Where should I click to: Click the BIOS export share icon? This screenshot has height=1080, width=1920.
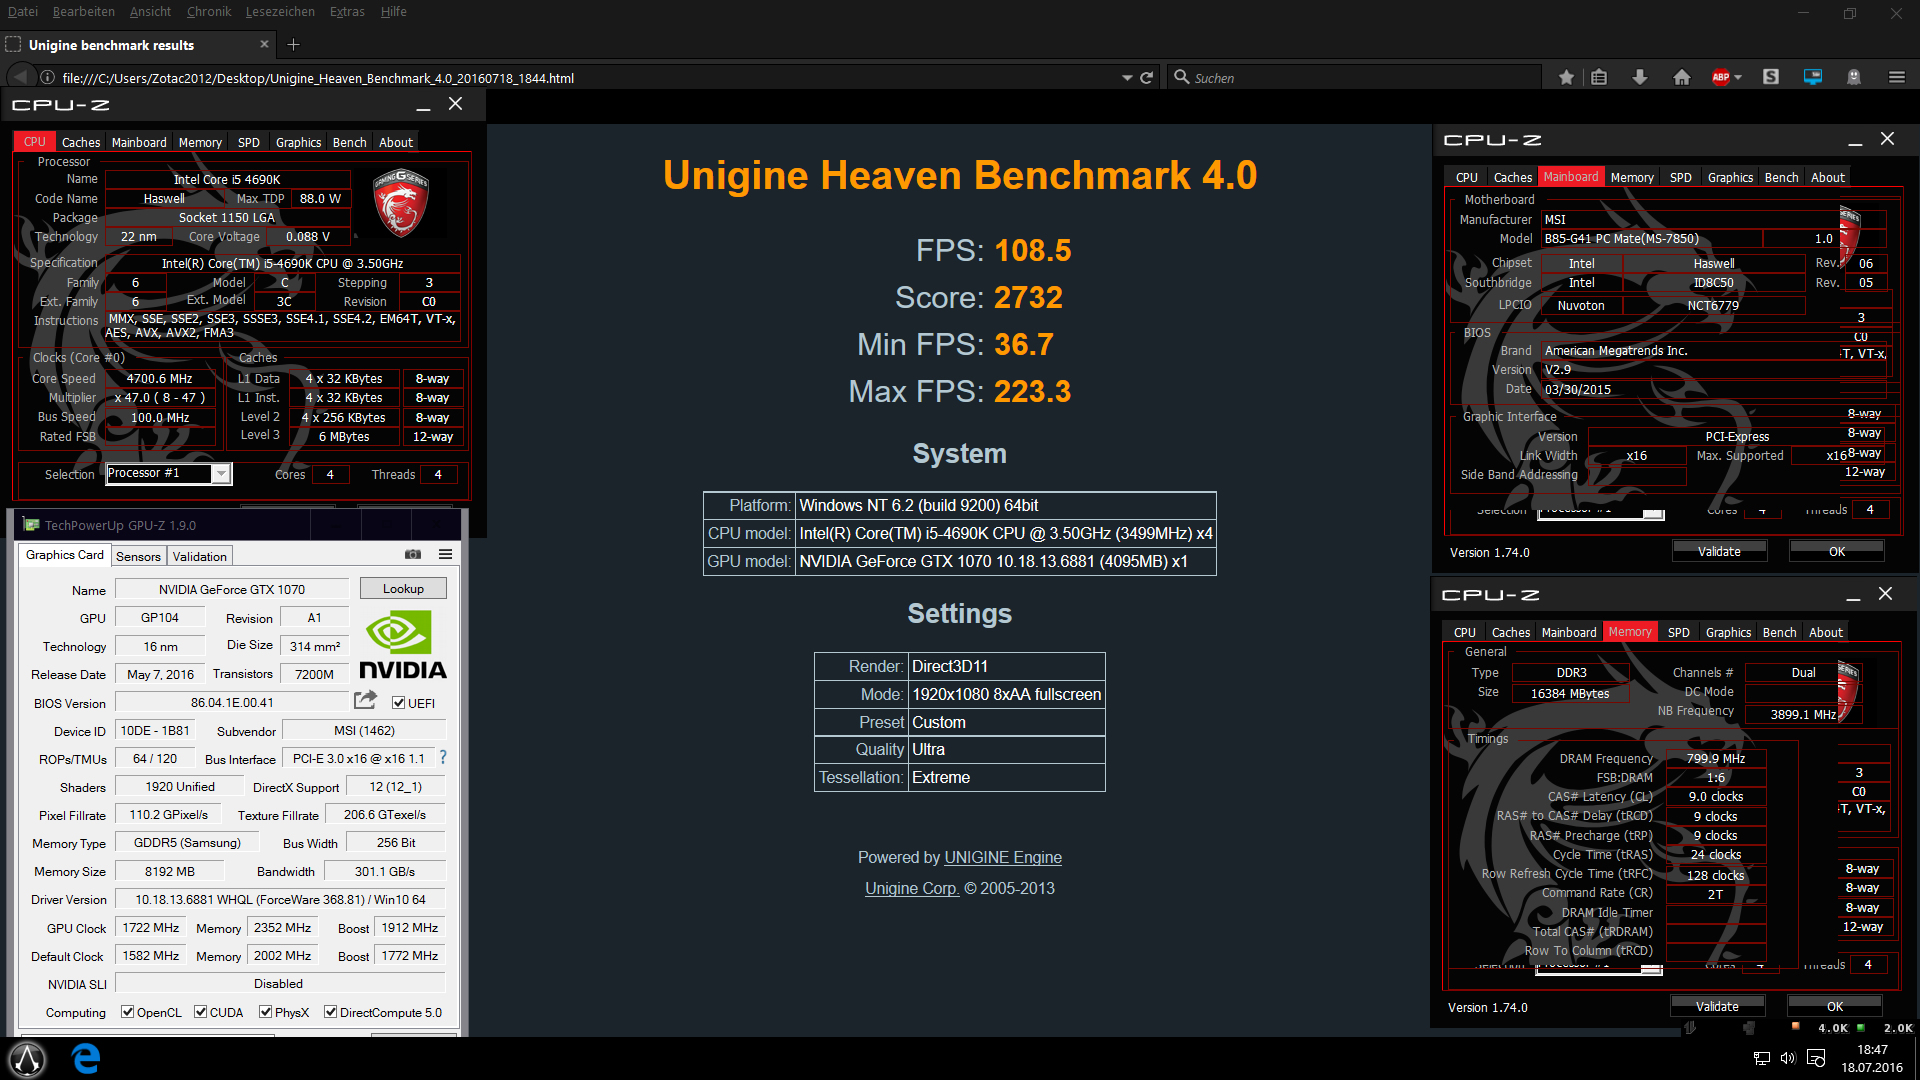[365, 700]
